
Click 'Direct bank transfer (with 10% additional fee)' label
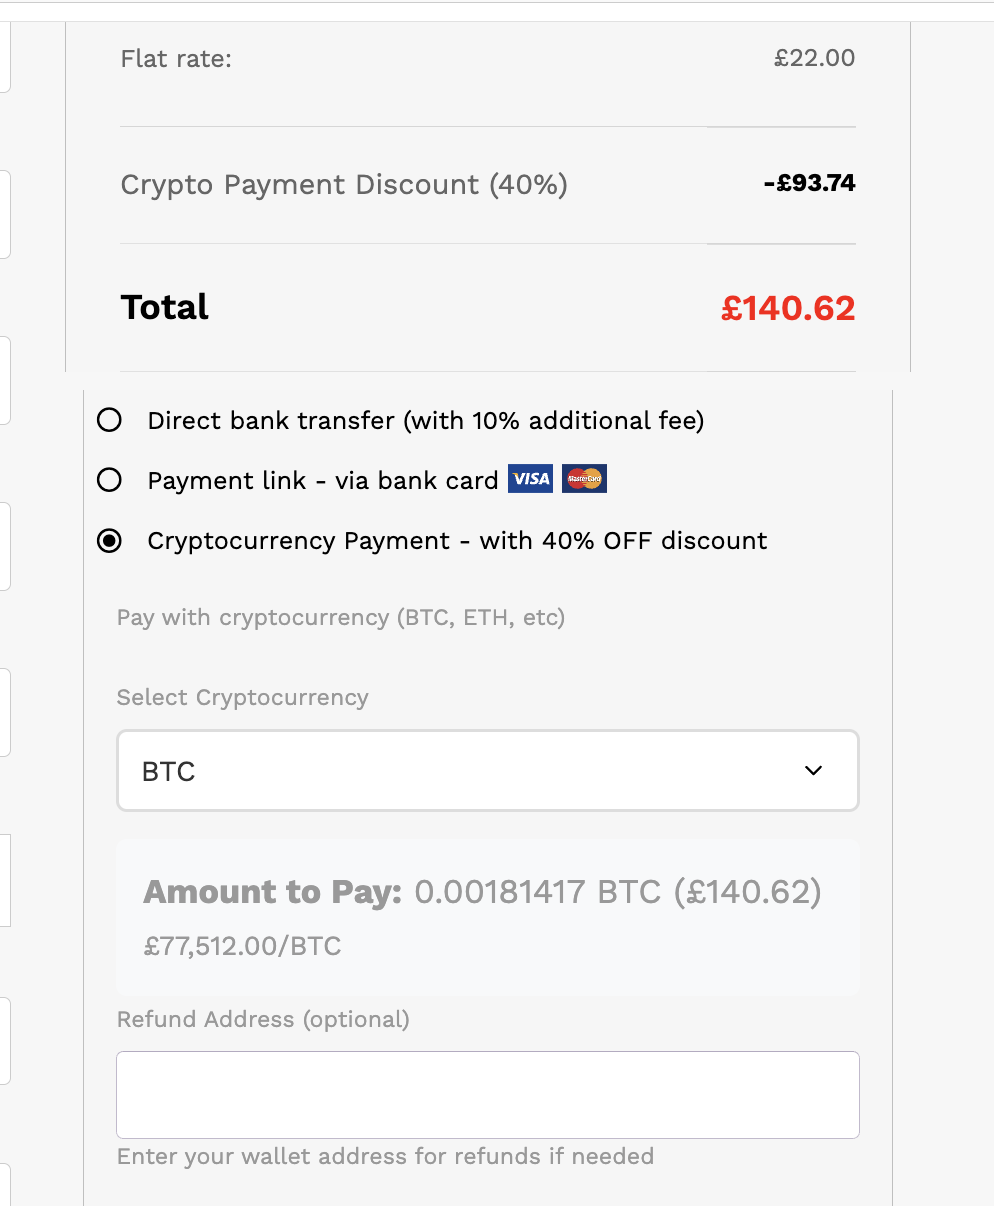click(x=425, y=421)
